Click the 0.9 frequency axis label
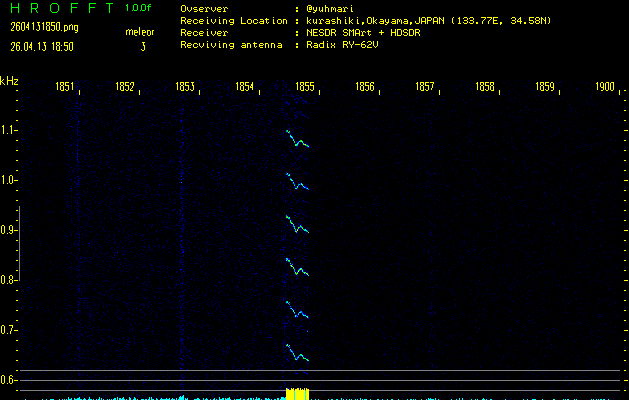Image resolution: width=629 pixels, height=400 pixels. 9,231
